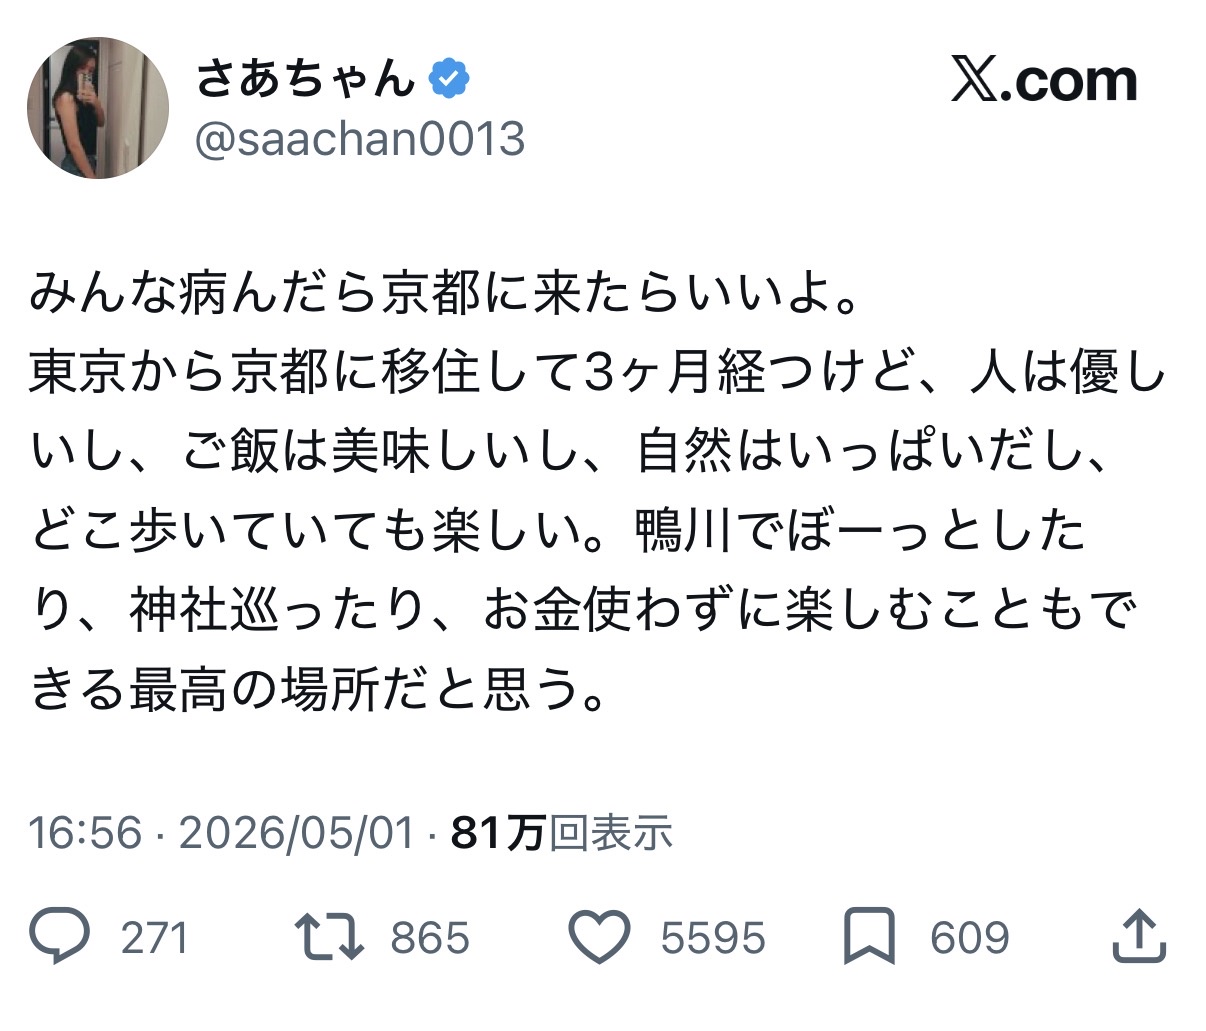The height and width of the screenshot is (1031, 1206).
Task: Click the 2026/05/01 post date
Action: 296,833
